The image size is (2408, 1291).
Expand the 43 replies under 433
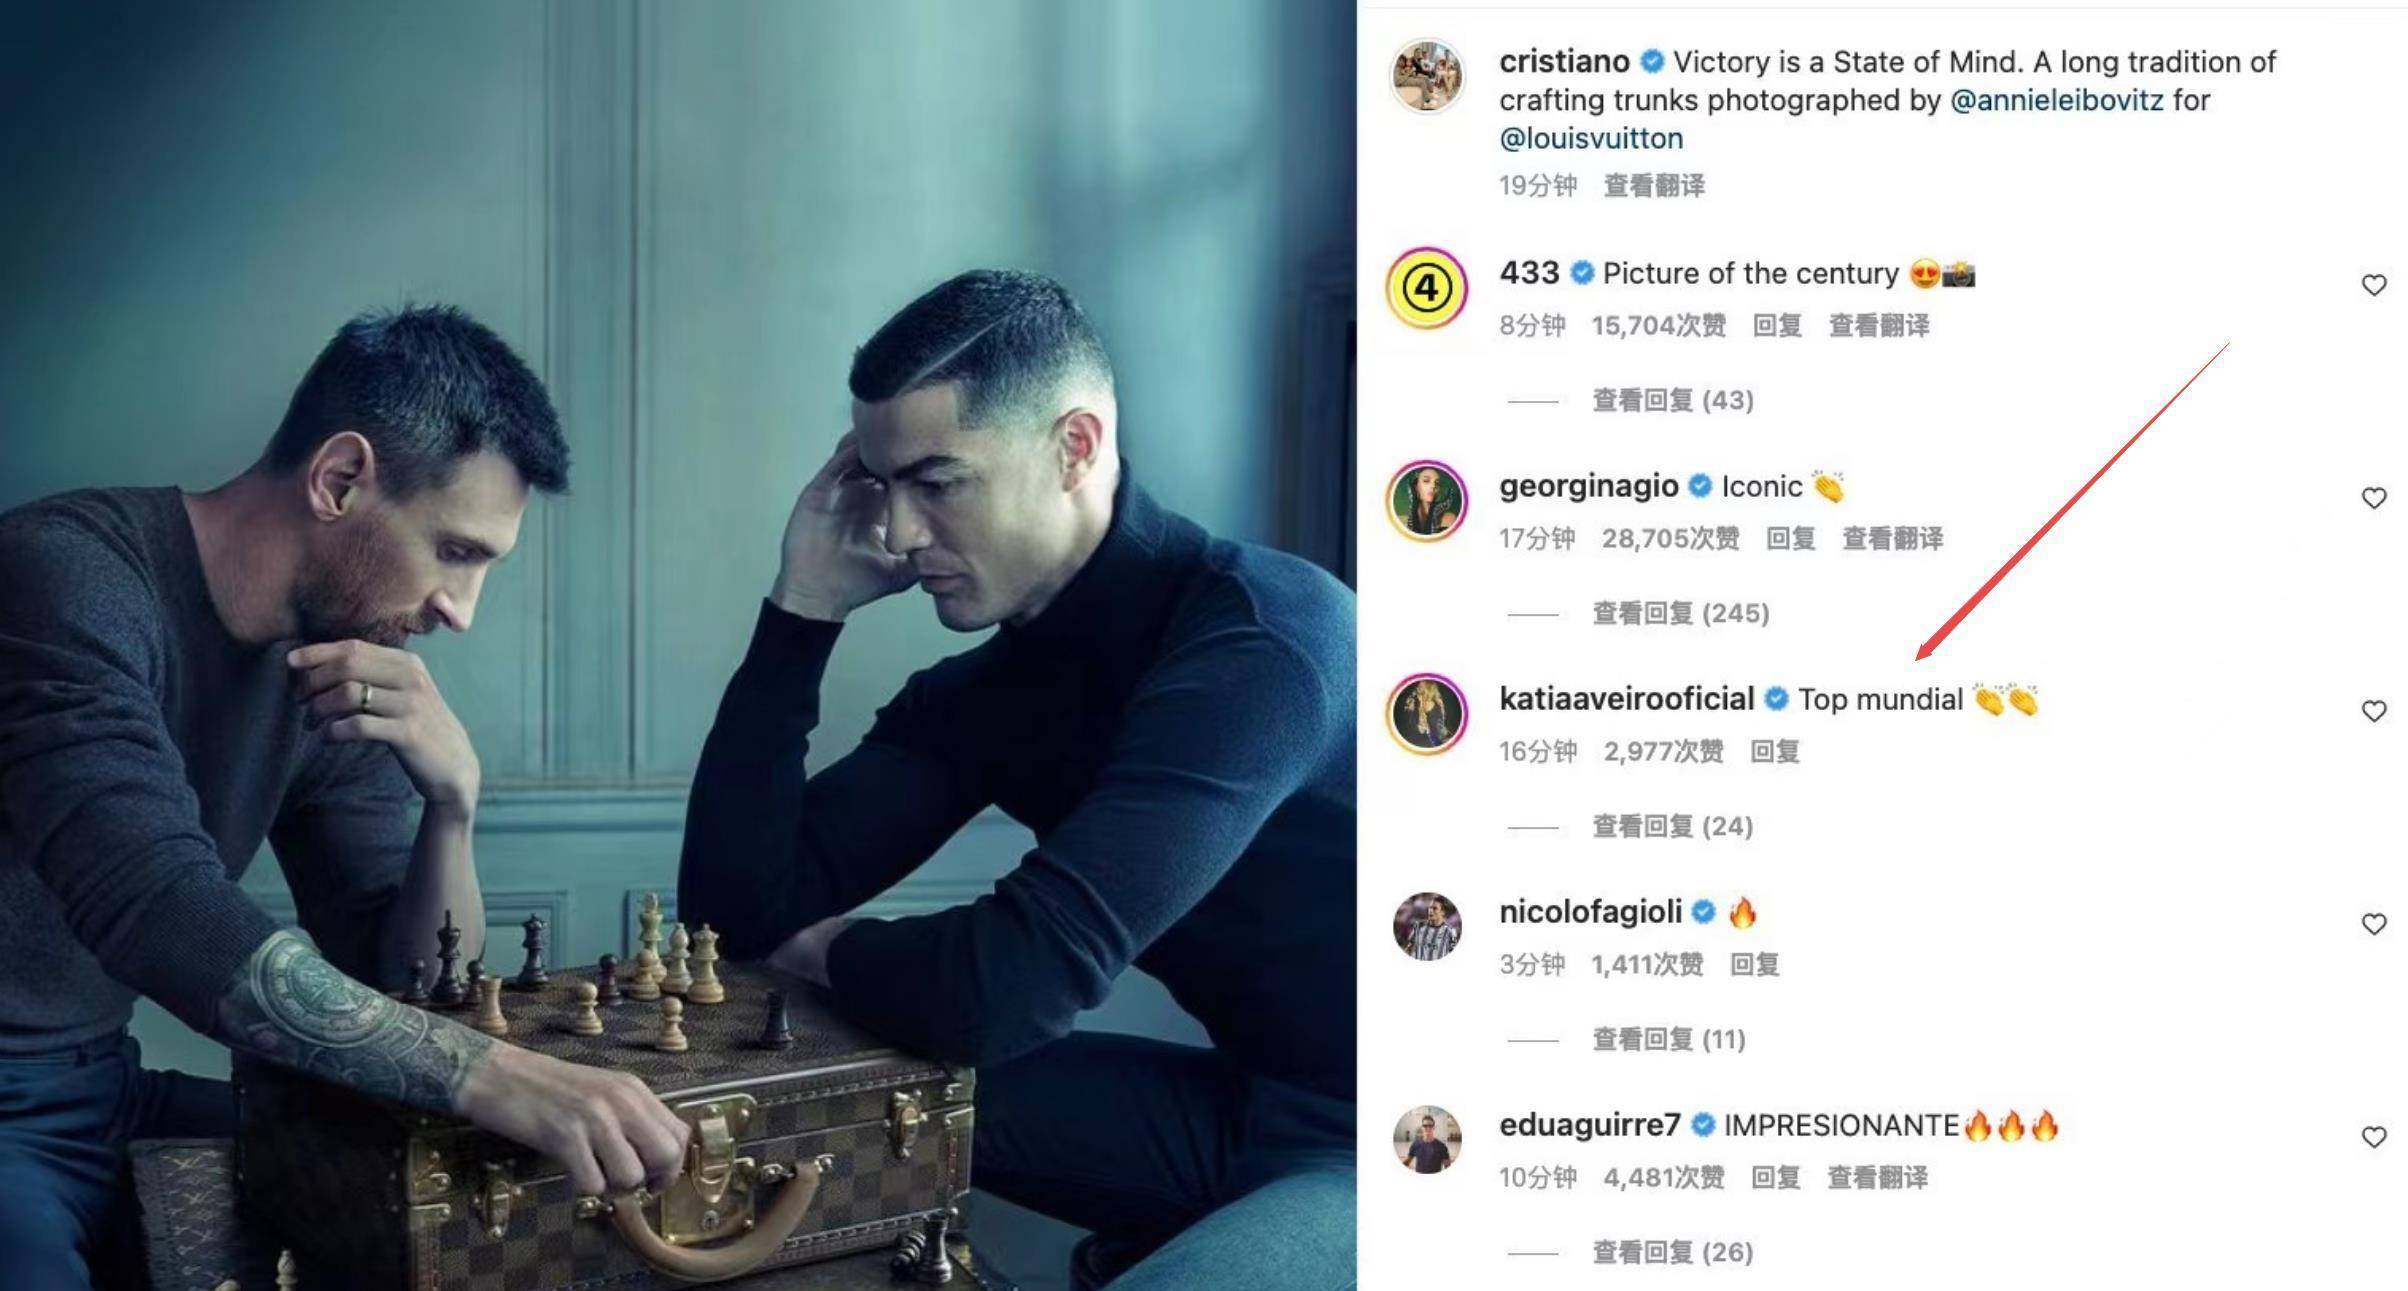pos(1673,400)
